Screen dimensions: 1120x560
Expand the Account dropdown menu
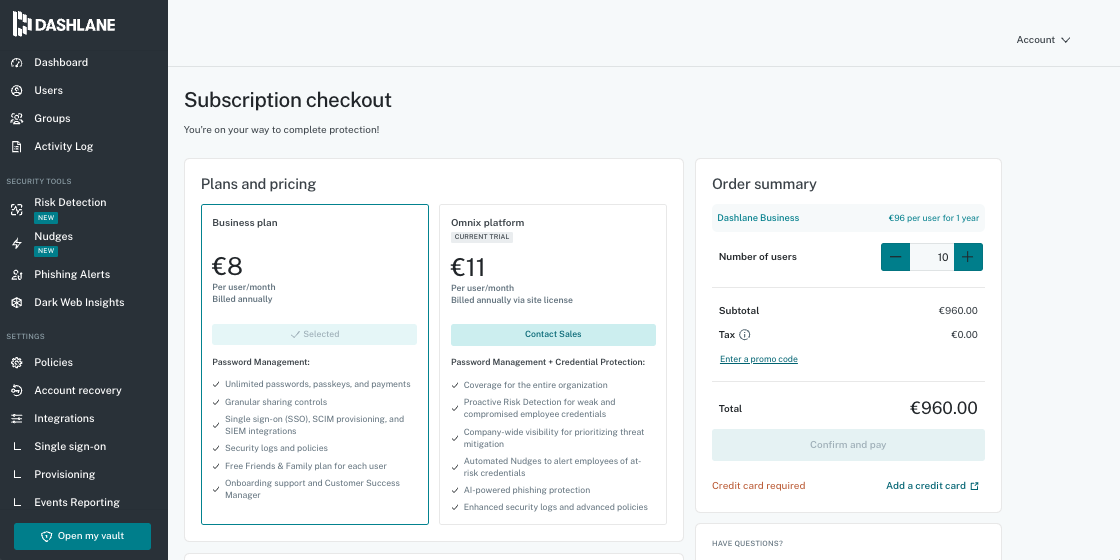click(x=1044, y=40)
